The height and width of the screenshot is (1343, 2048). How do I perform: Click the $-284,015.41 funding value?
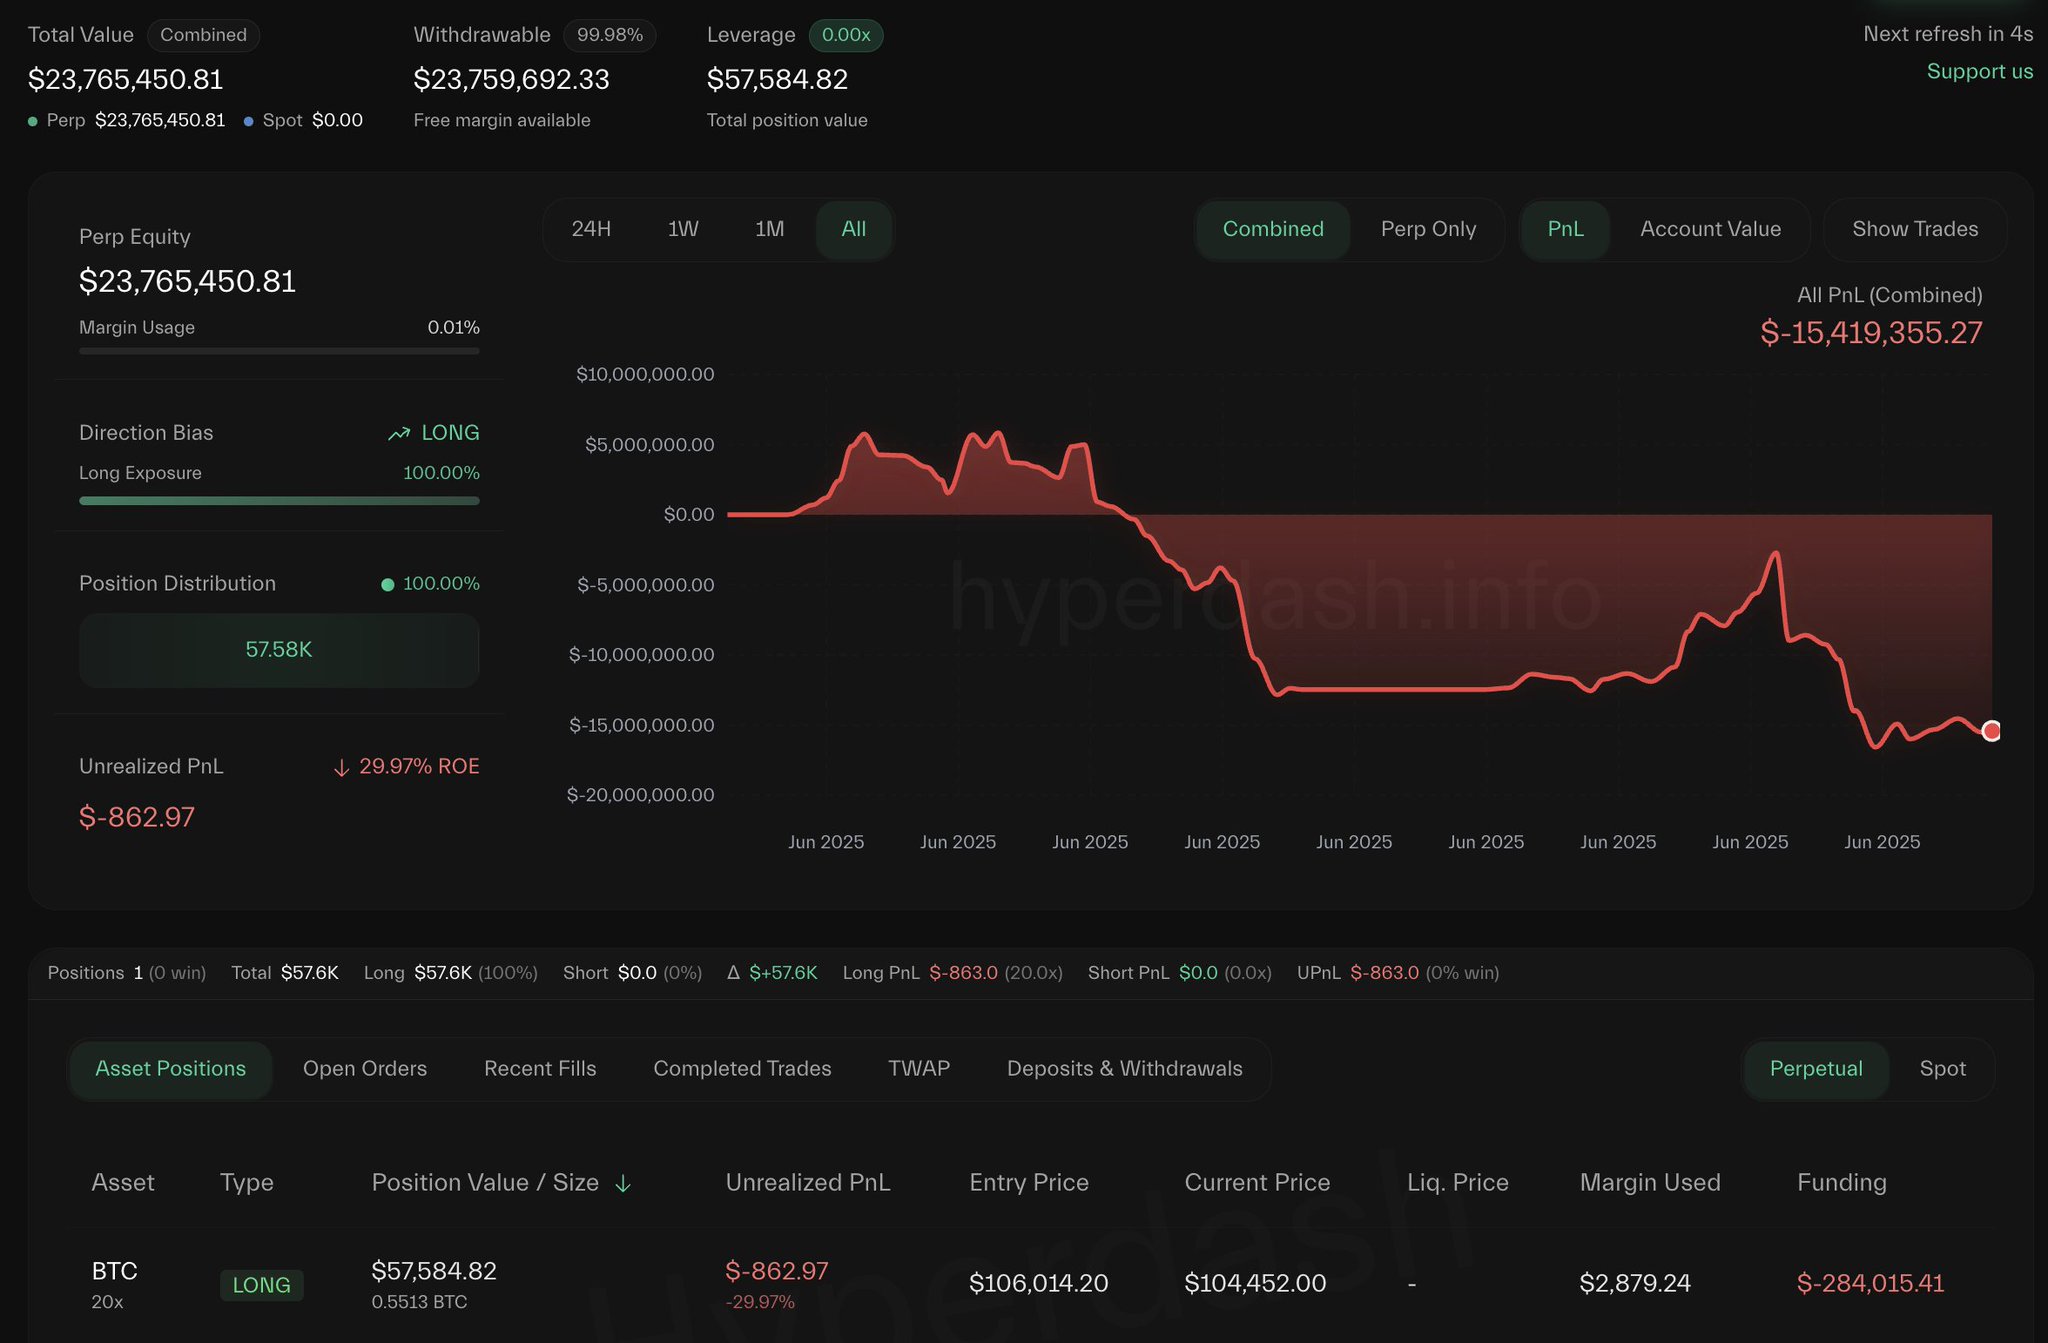pyautogui.click(x=1871, y=1283)
